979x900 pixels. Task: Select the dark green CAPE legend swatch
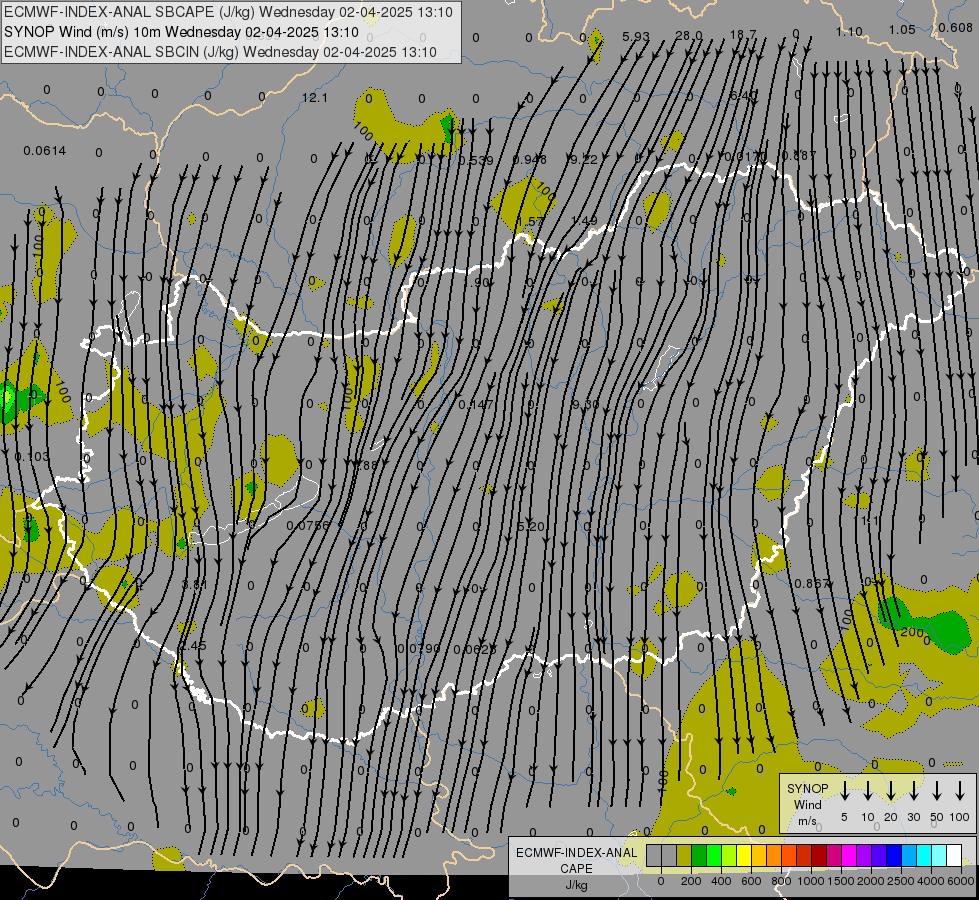coord(699,856)
